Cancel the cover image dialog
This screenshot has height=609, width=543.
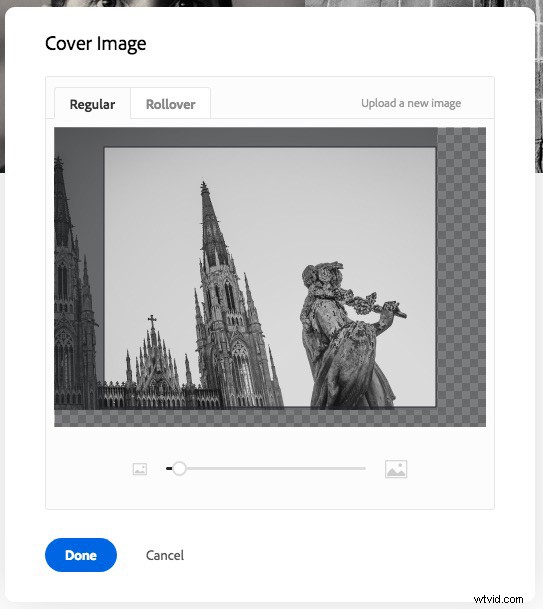[165, 555]
